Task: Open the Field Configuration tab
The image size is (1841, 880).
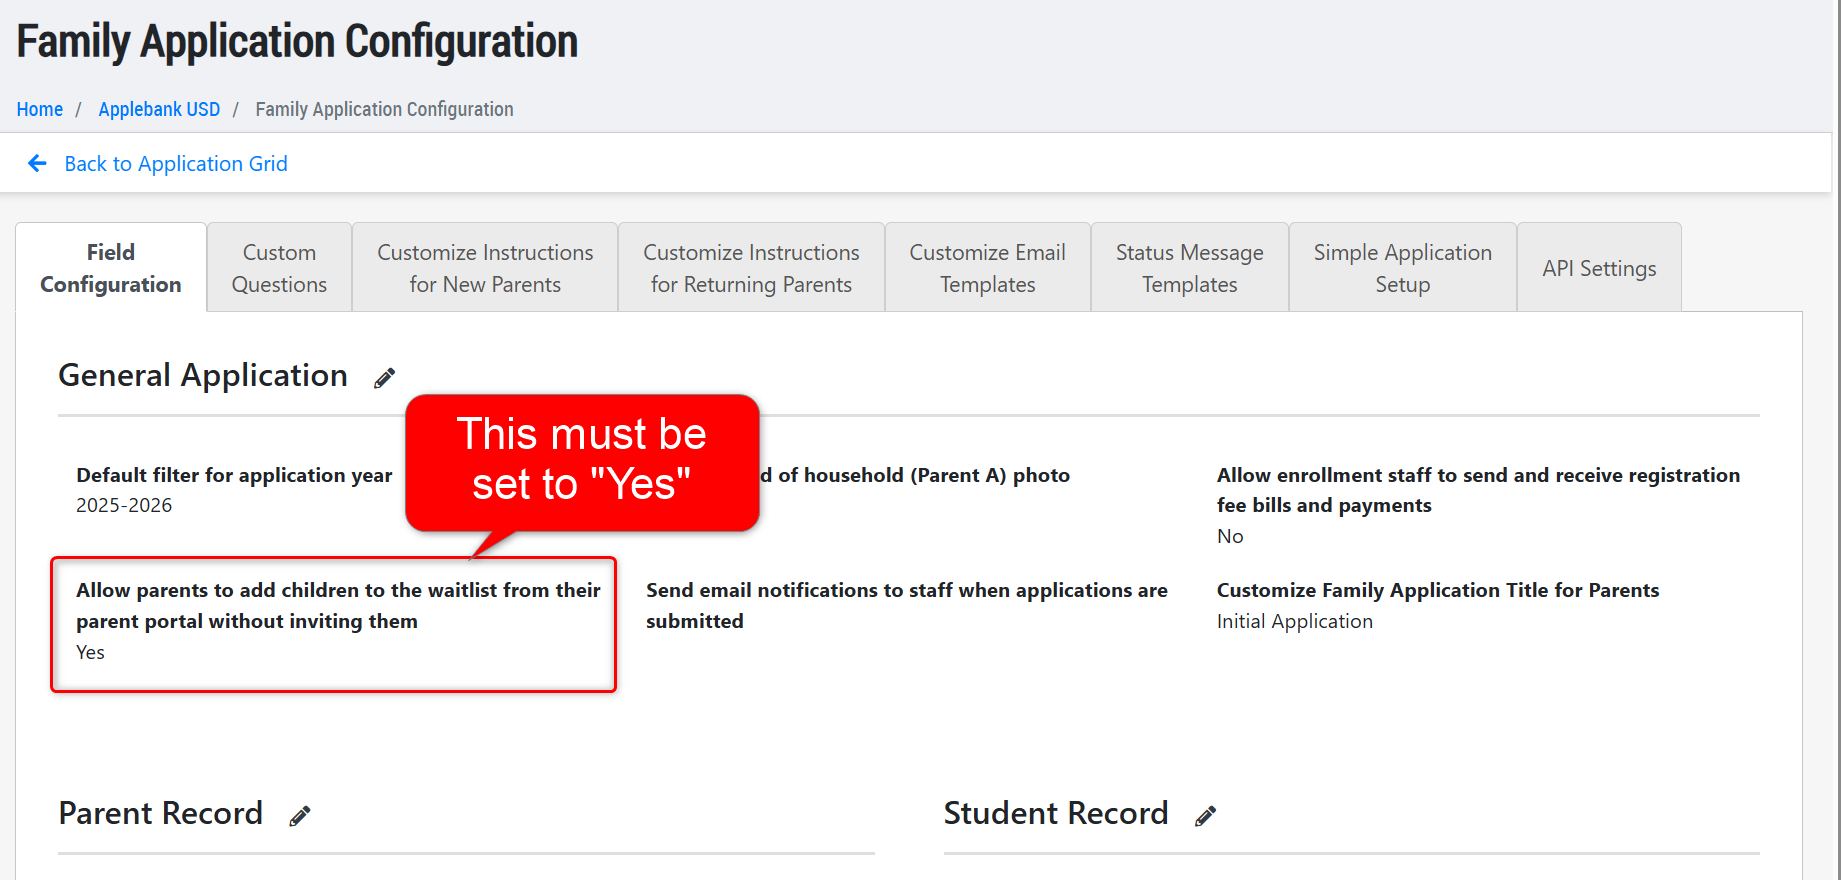Action: [x=111, y=268]
